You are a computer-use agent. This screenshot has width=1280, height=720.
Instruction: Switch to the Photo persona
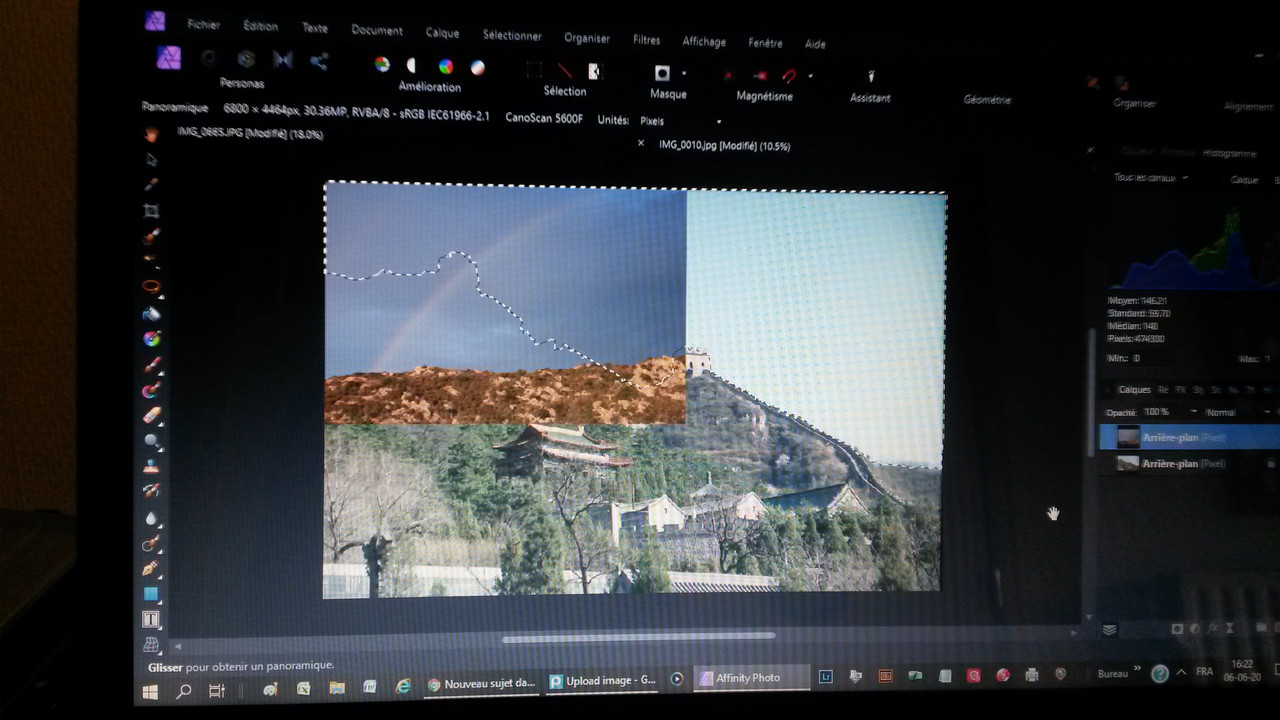(x=169, y=57)
